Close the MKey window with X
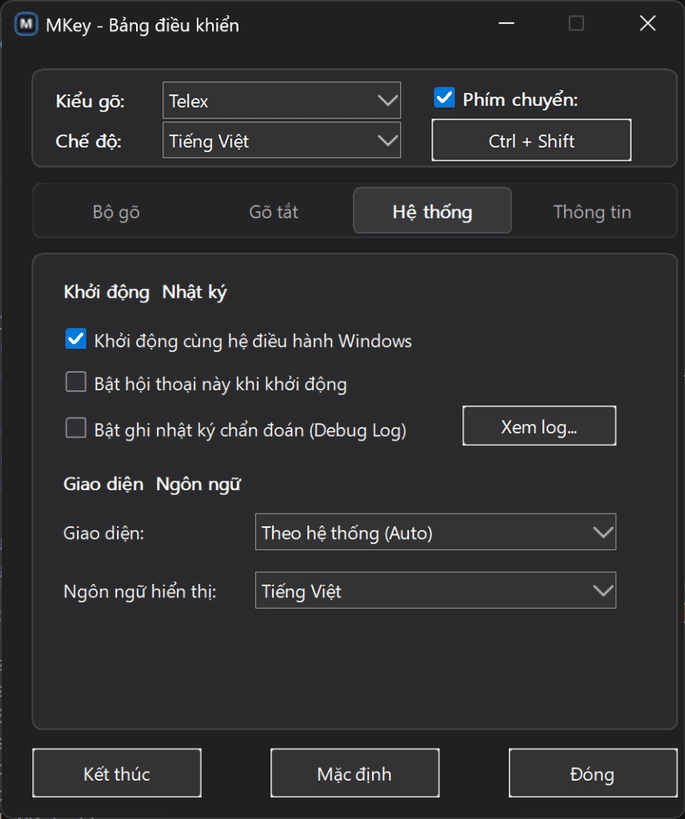685x819 pixels. [648, 24]
